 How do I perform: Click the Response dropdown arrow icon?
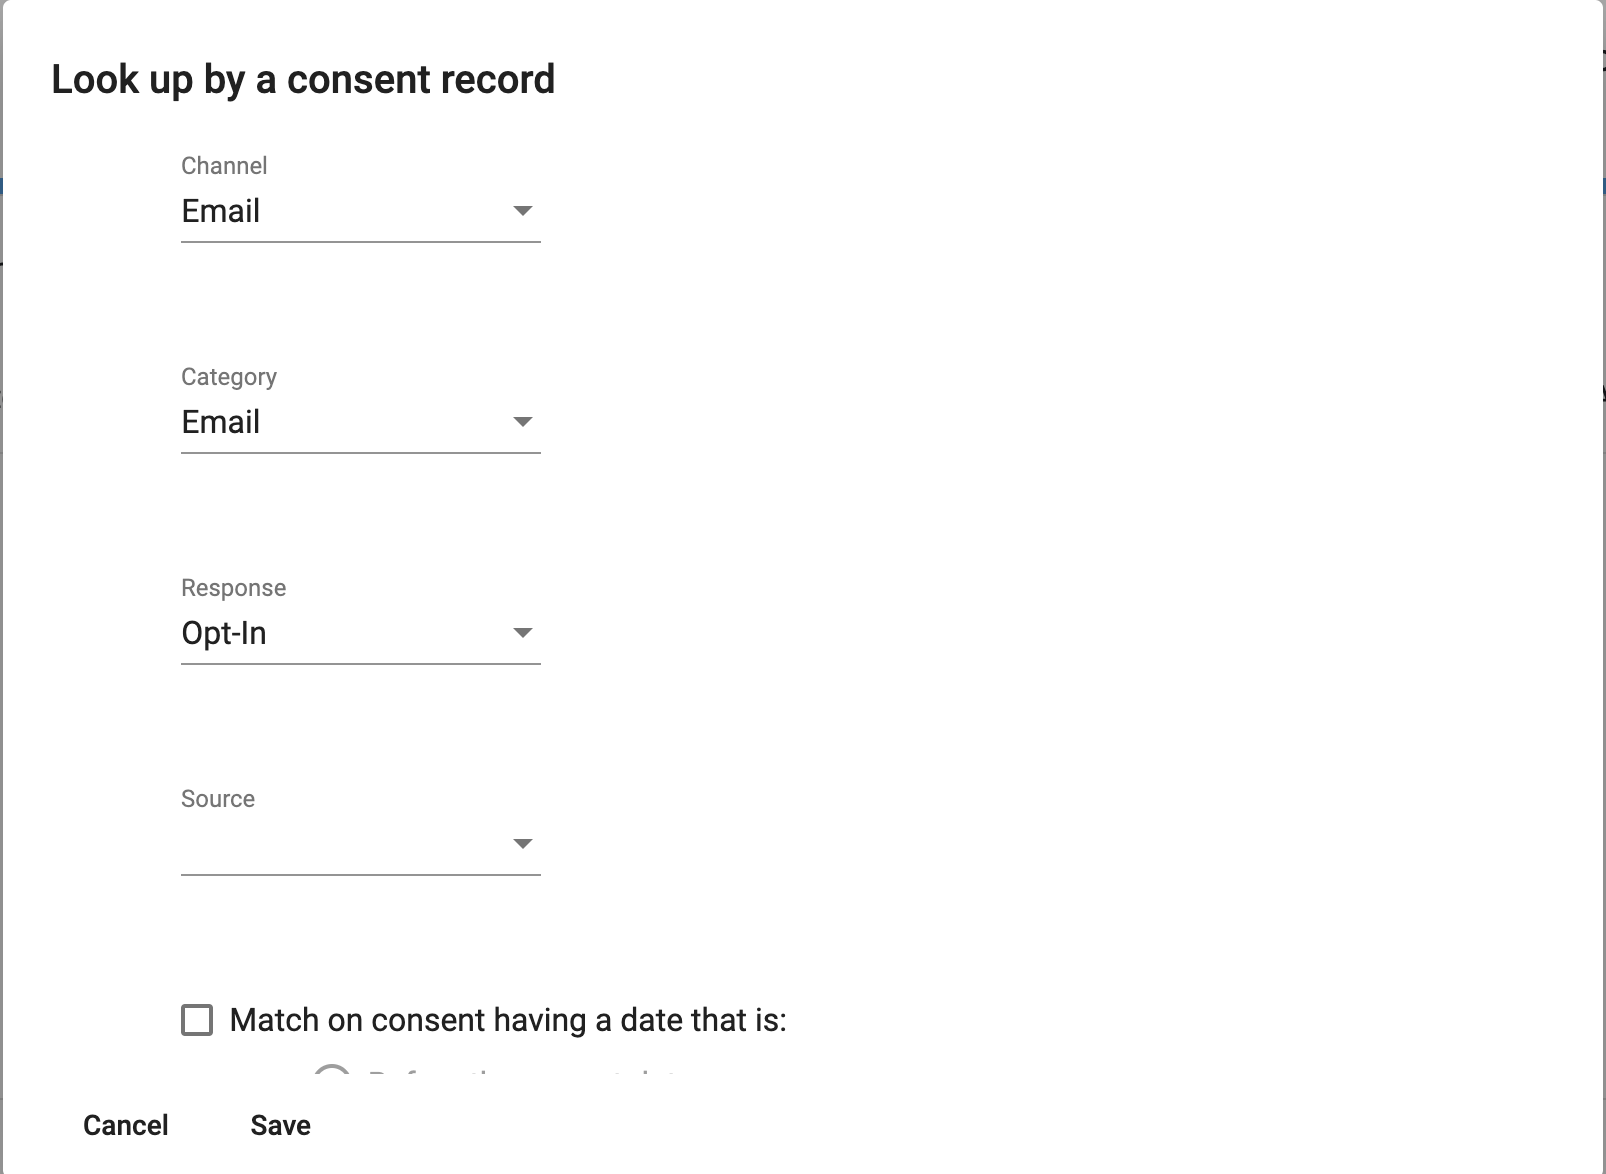(x=522, y=633)
